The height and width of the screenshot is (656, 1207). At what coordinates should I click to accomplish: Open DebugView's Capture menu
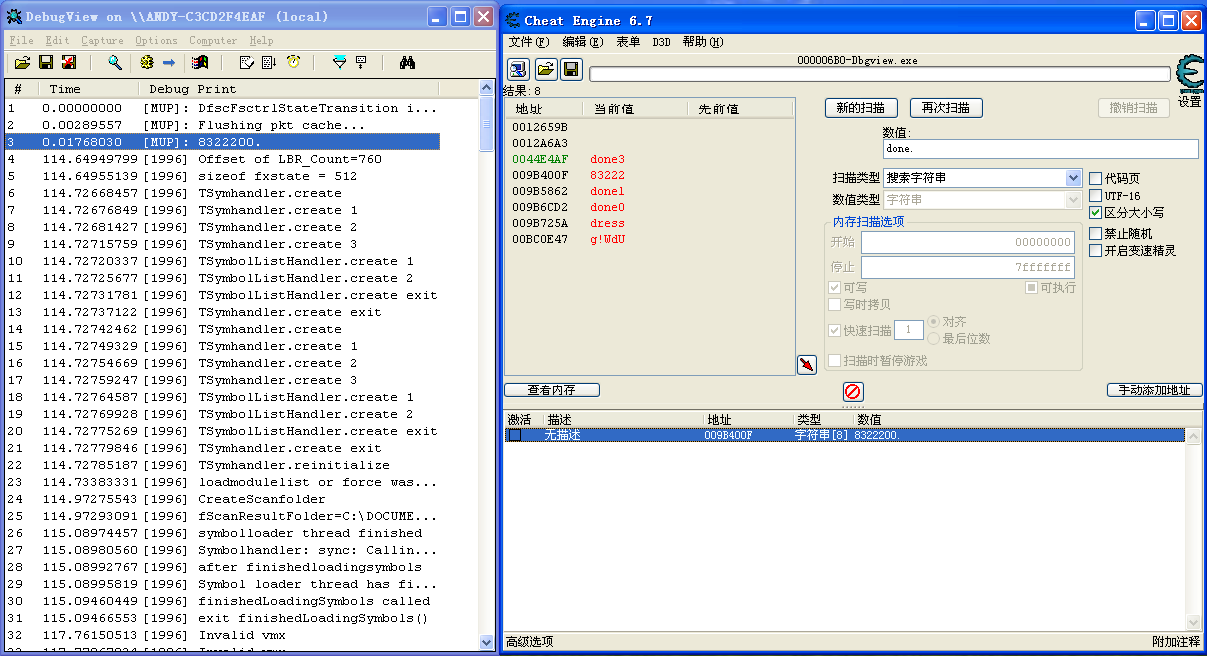pyautogui.click(x=102, y=41)
